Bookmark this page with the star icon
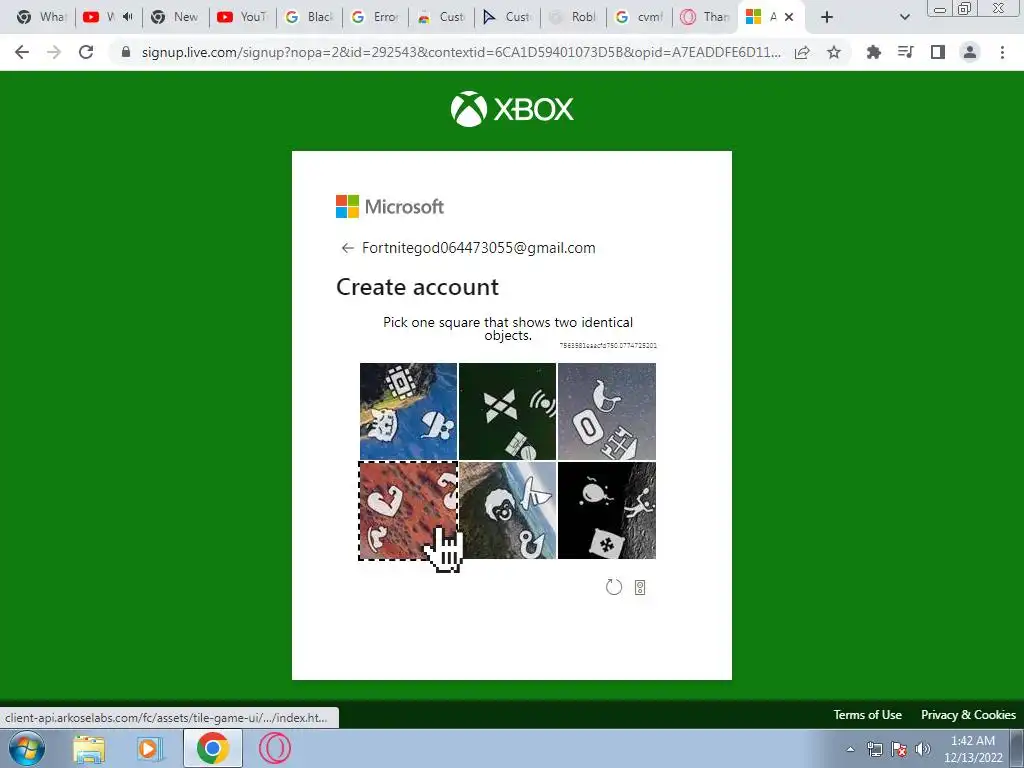 click(834, 52)
